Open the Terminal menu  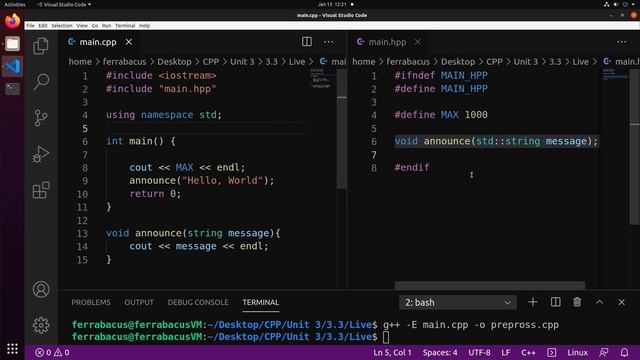click(125, 25)
